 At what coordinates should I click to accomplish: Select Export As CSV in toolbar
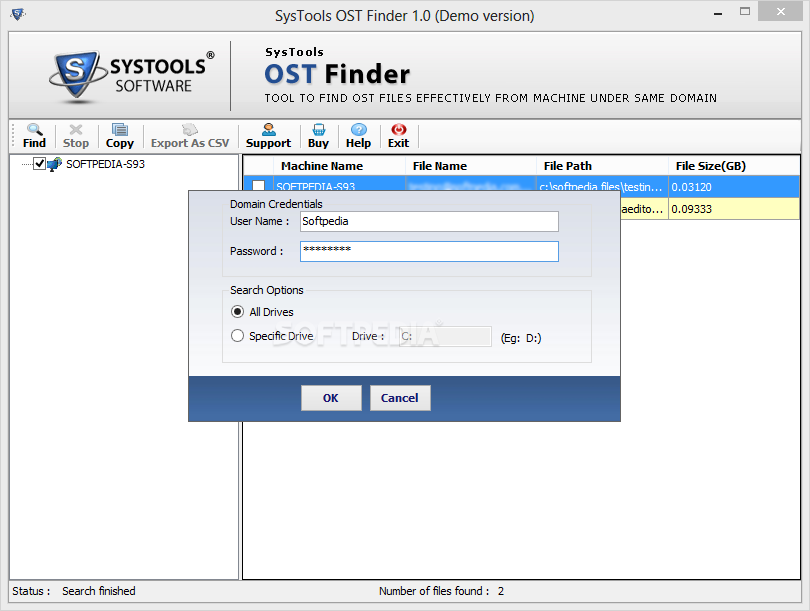pos(190,136)
